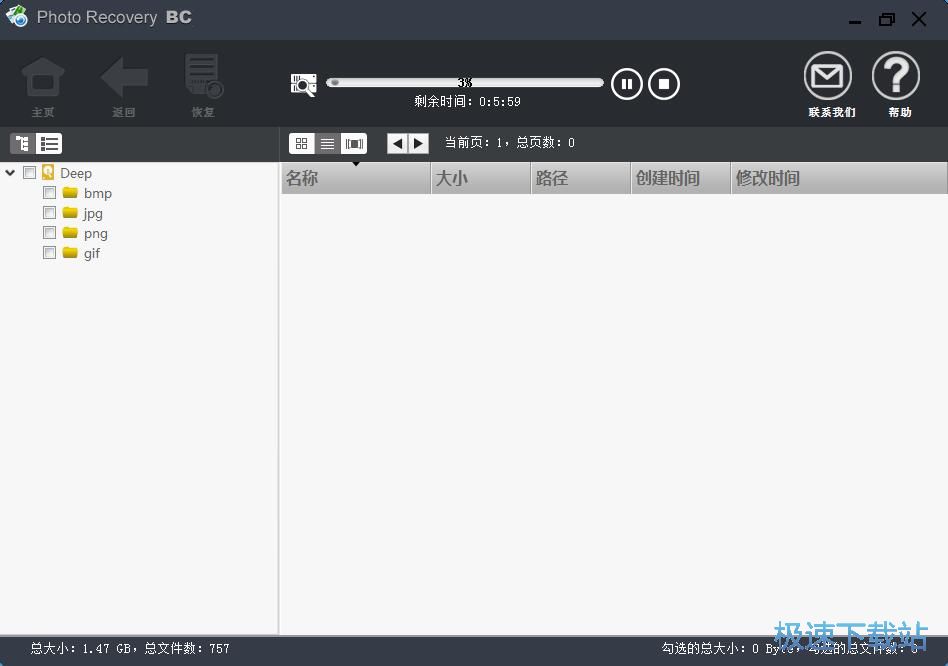948x666 pixels.
Task: Check the bmp folder checkbox
Action: coord(50,193)
